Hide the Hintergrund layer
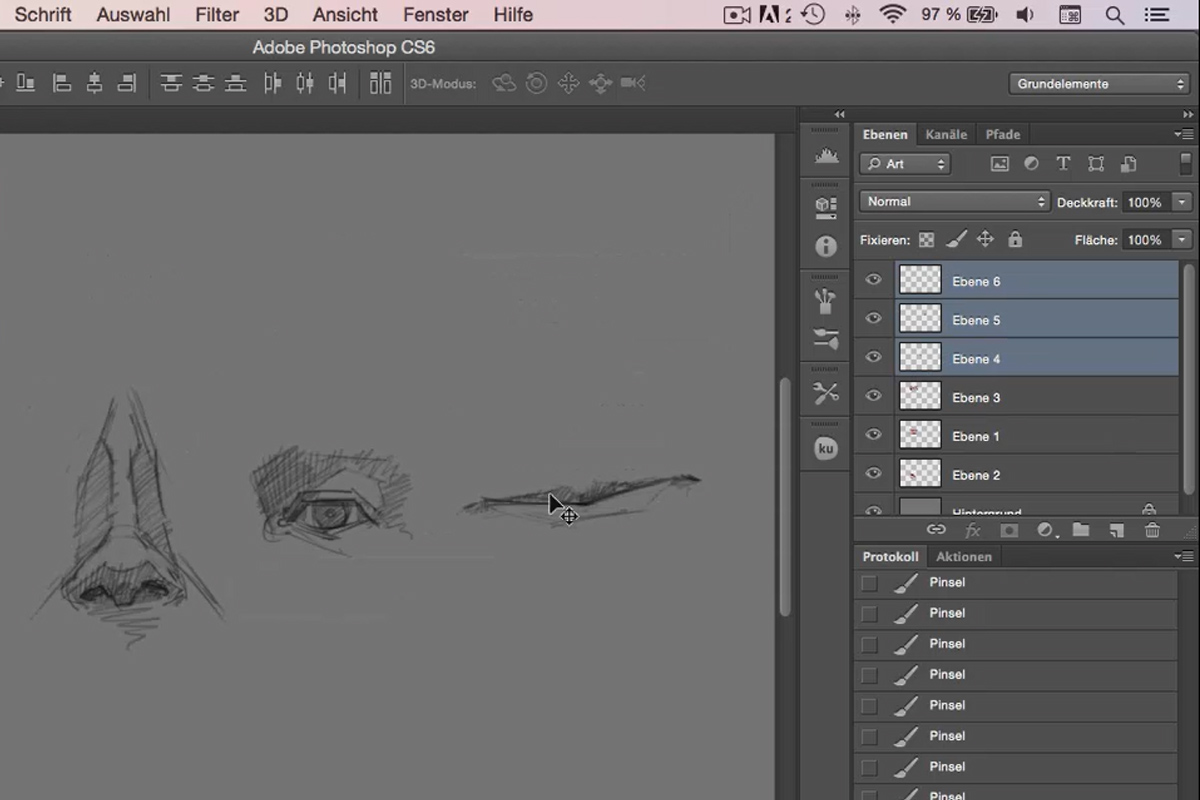Image resolution: width=1200 pixels, height=800 pixels. (872, 512)
